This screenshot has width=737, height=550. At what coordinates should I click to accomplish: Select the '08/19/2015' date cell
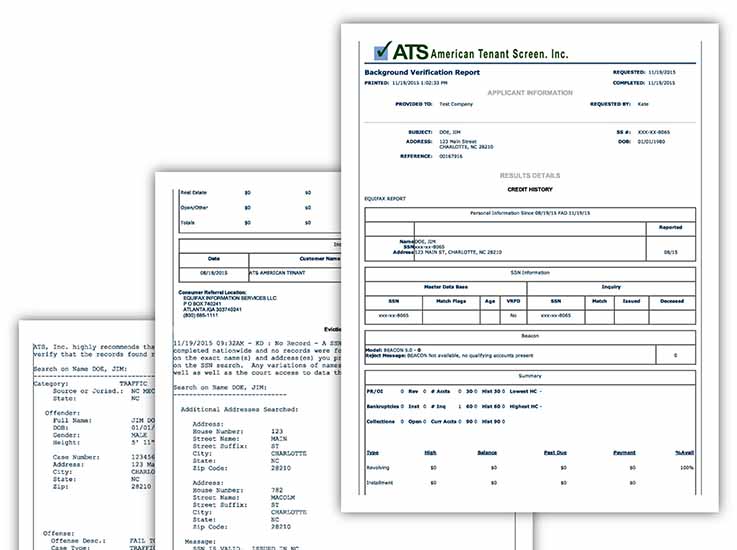[213, 273]
